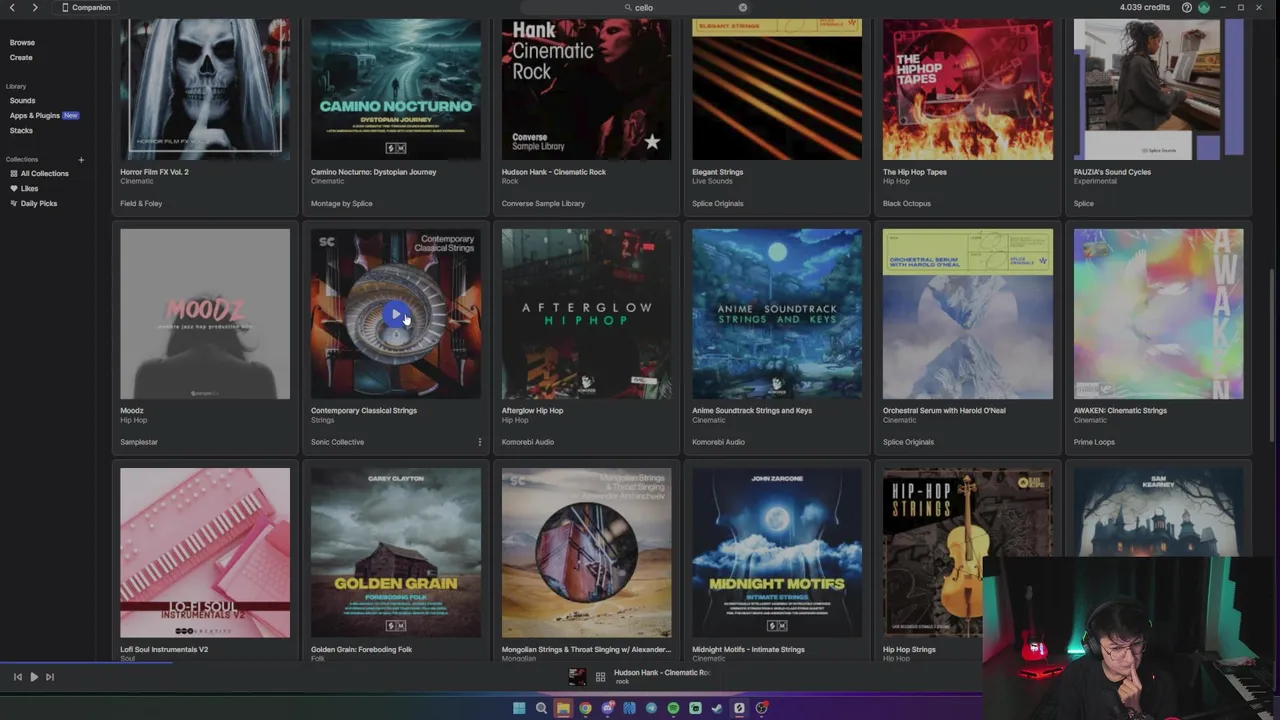
Task: Open the Afterglow Hip Hop cover
Action: [x=586, y=314]
